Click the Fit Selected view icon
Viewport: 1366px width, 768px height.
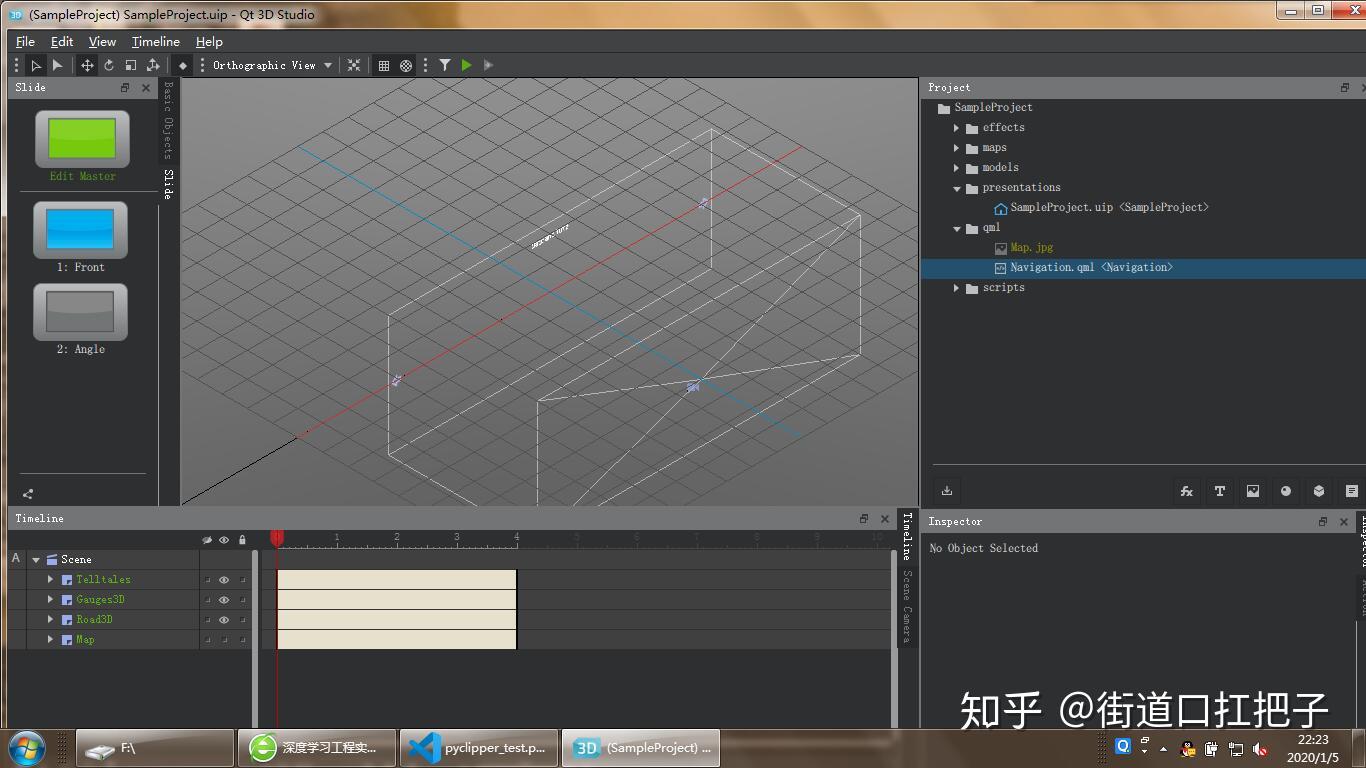point(353,65)
